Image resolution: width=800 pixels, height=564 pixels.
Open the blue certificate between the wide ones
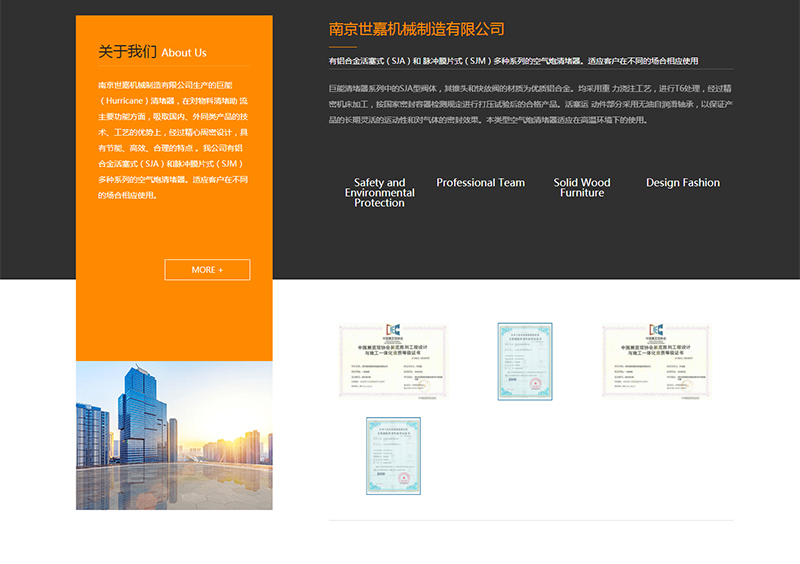[525, 361]
